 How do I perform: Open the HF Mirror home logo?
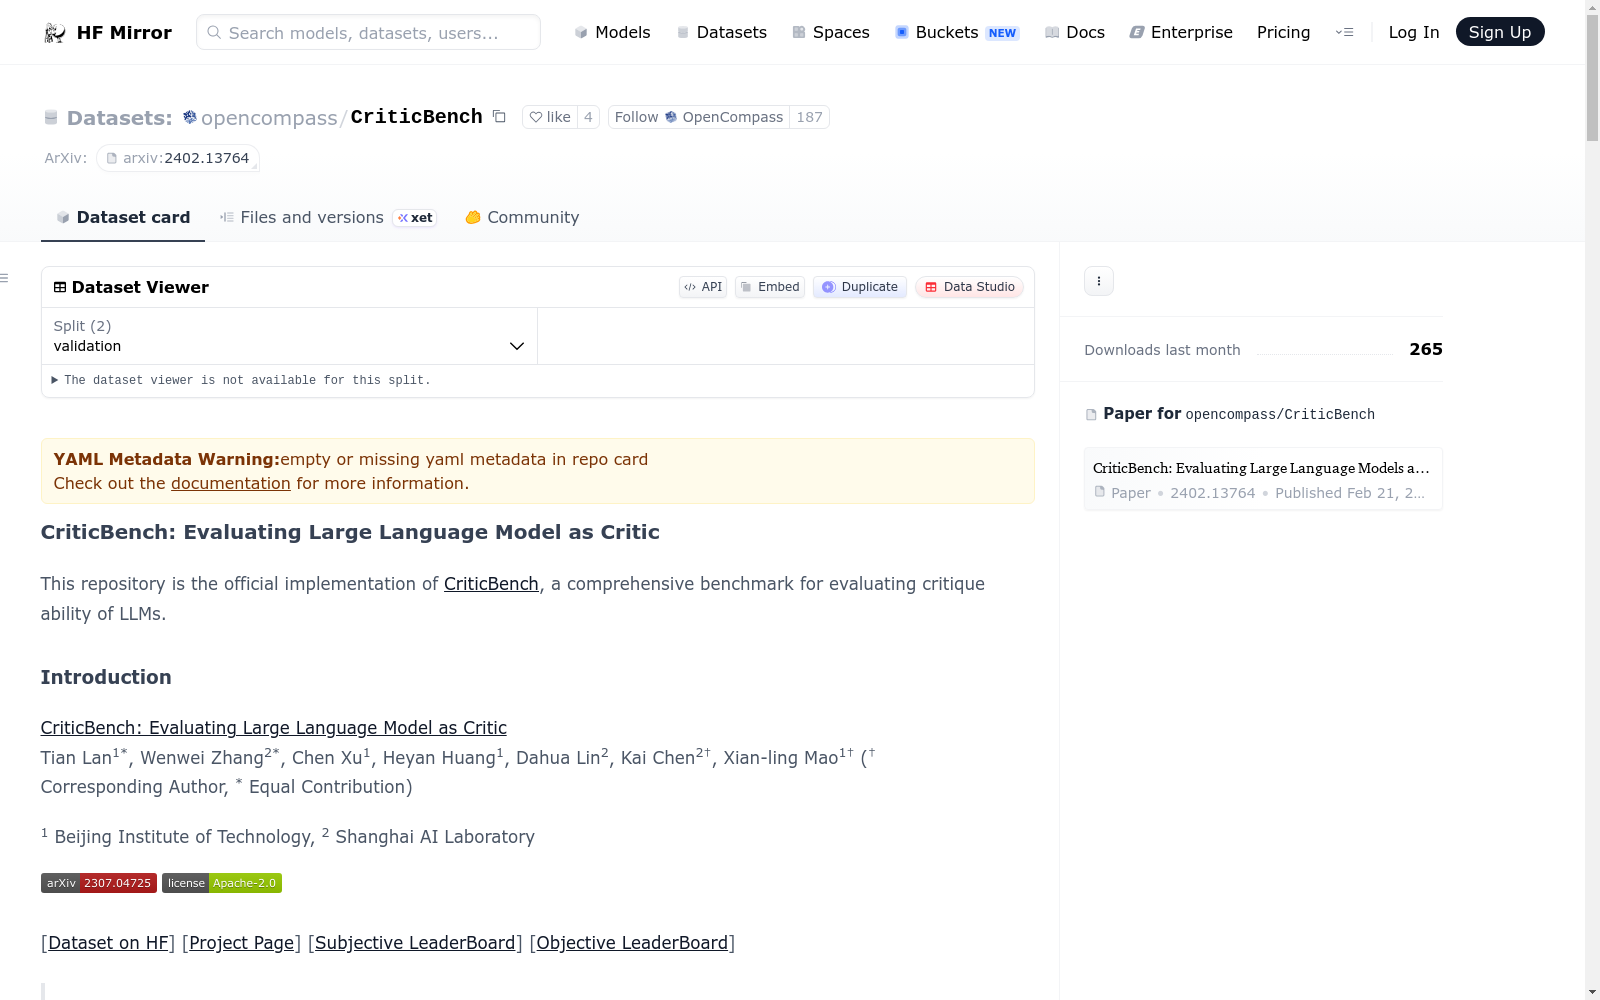pyautogui.click(x=108, y=32)
